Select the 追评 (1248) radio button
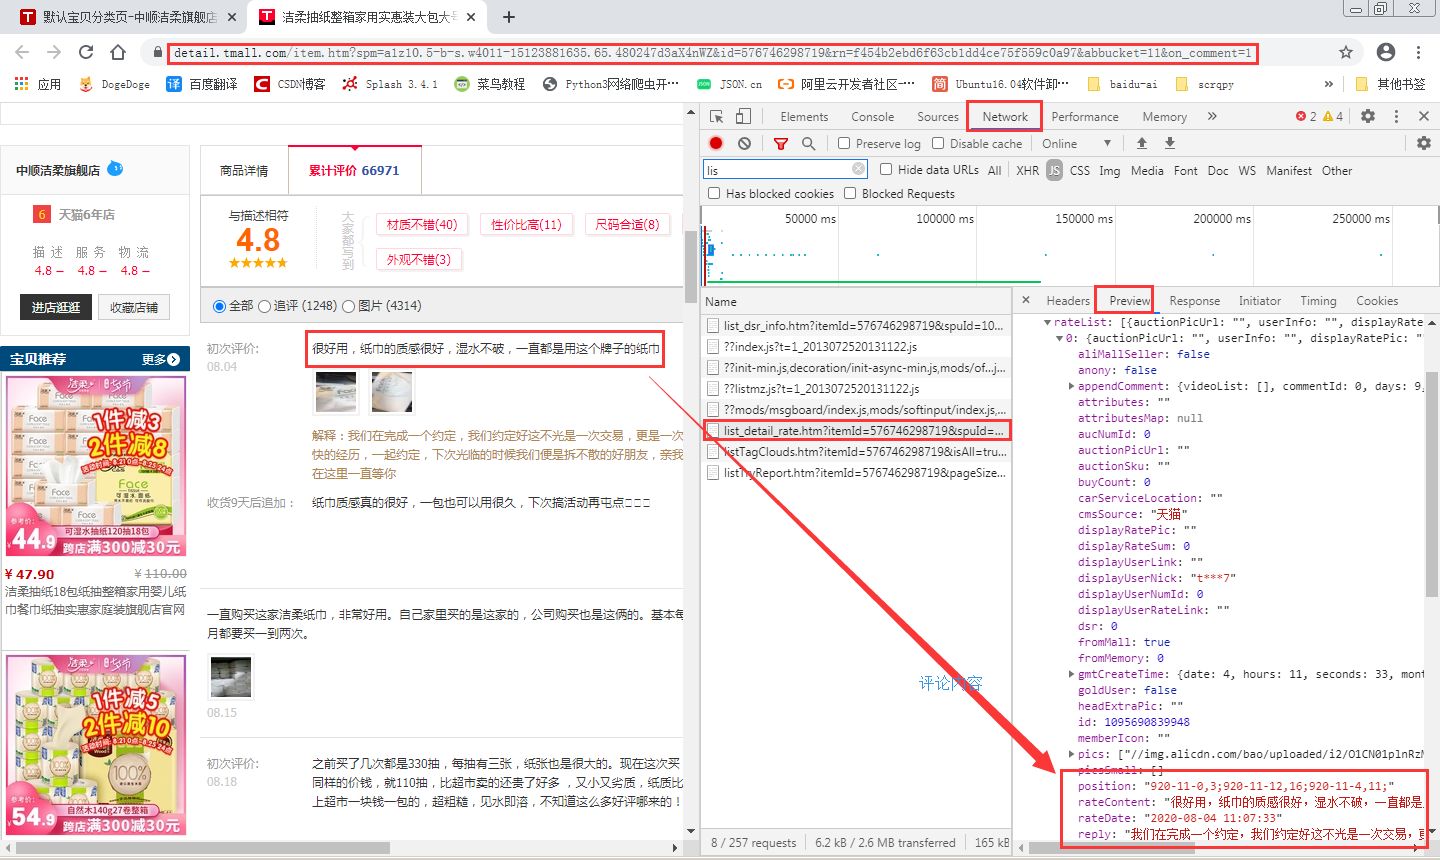 point(264,306)
